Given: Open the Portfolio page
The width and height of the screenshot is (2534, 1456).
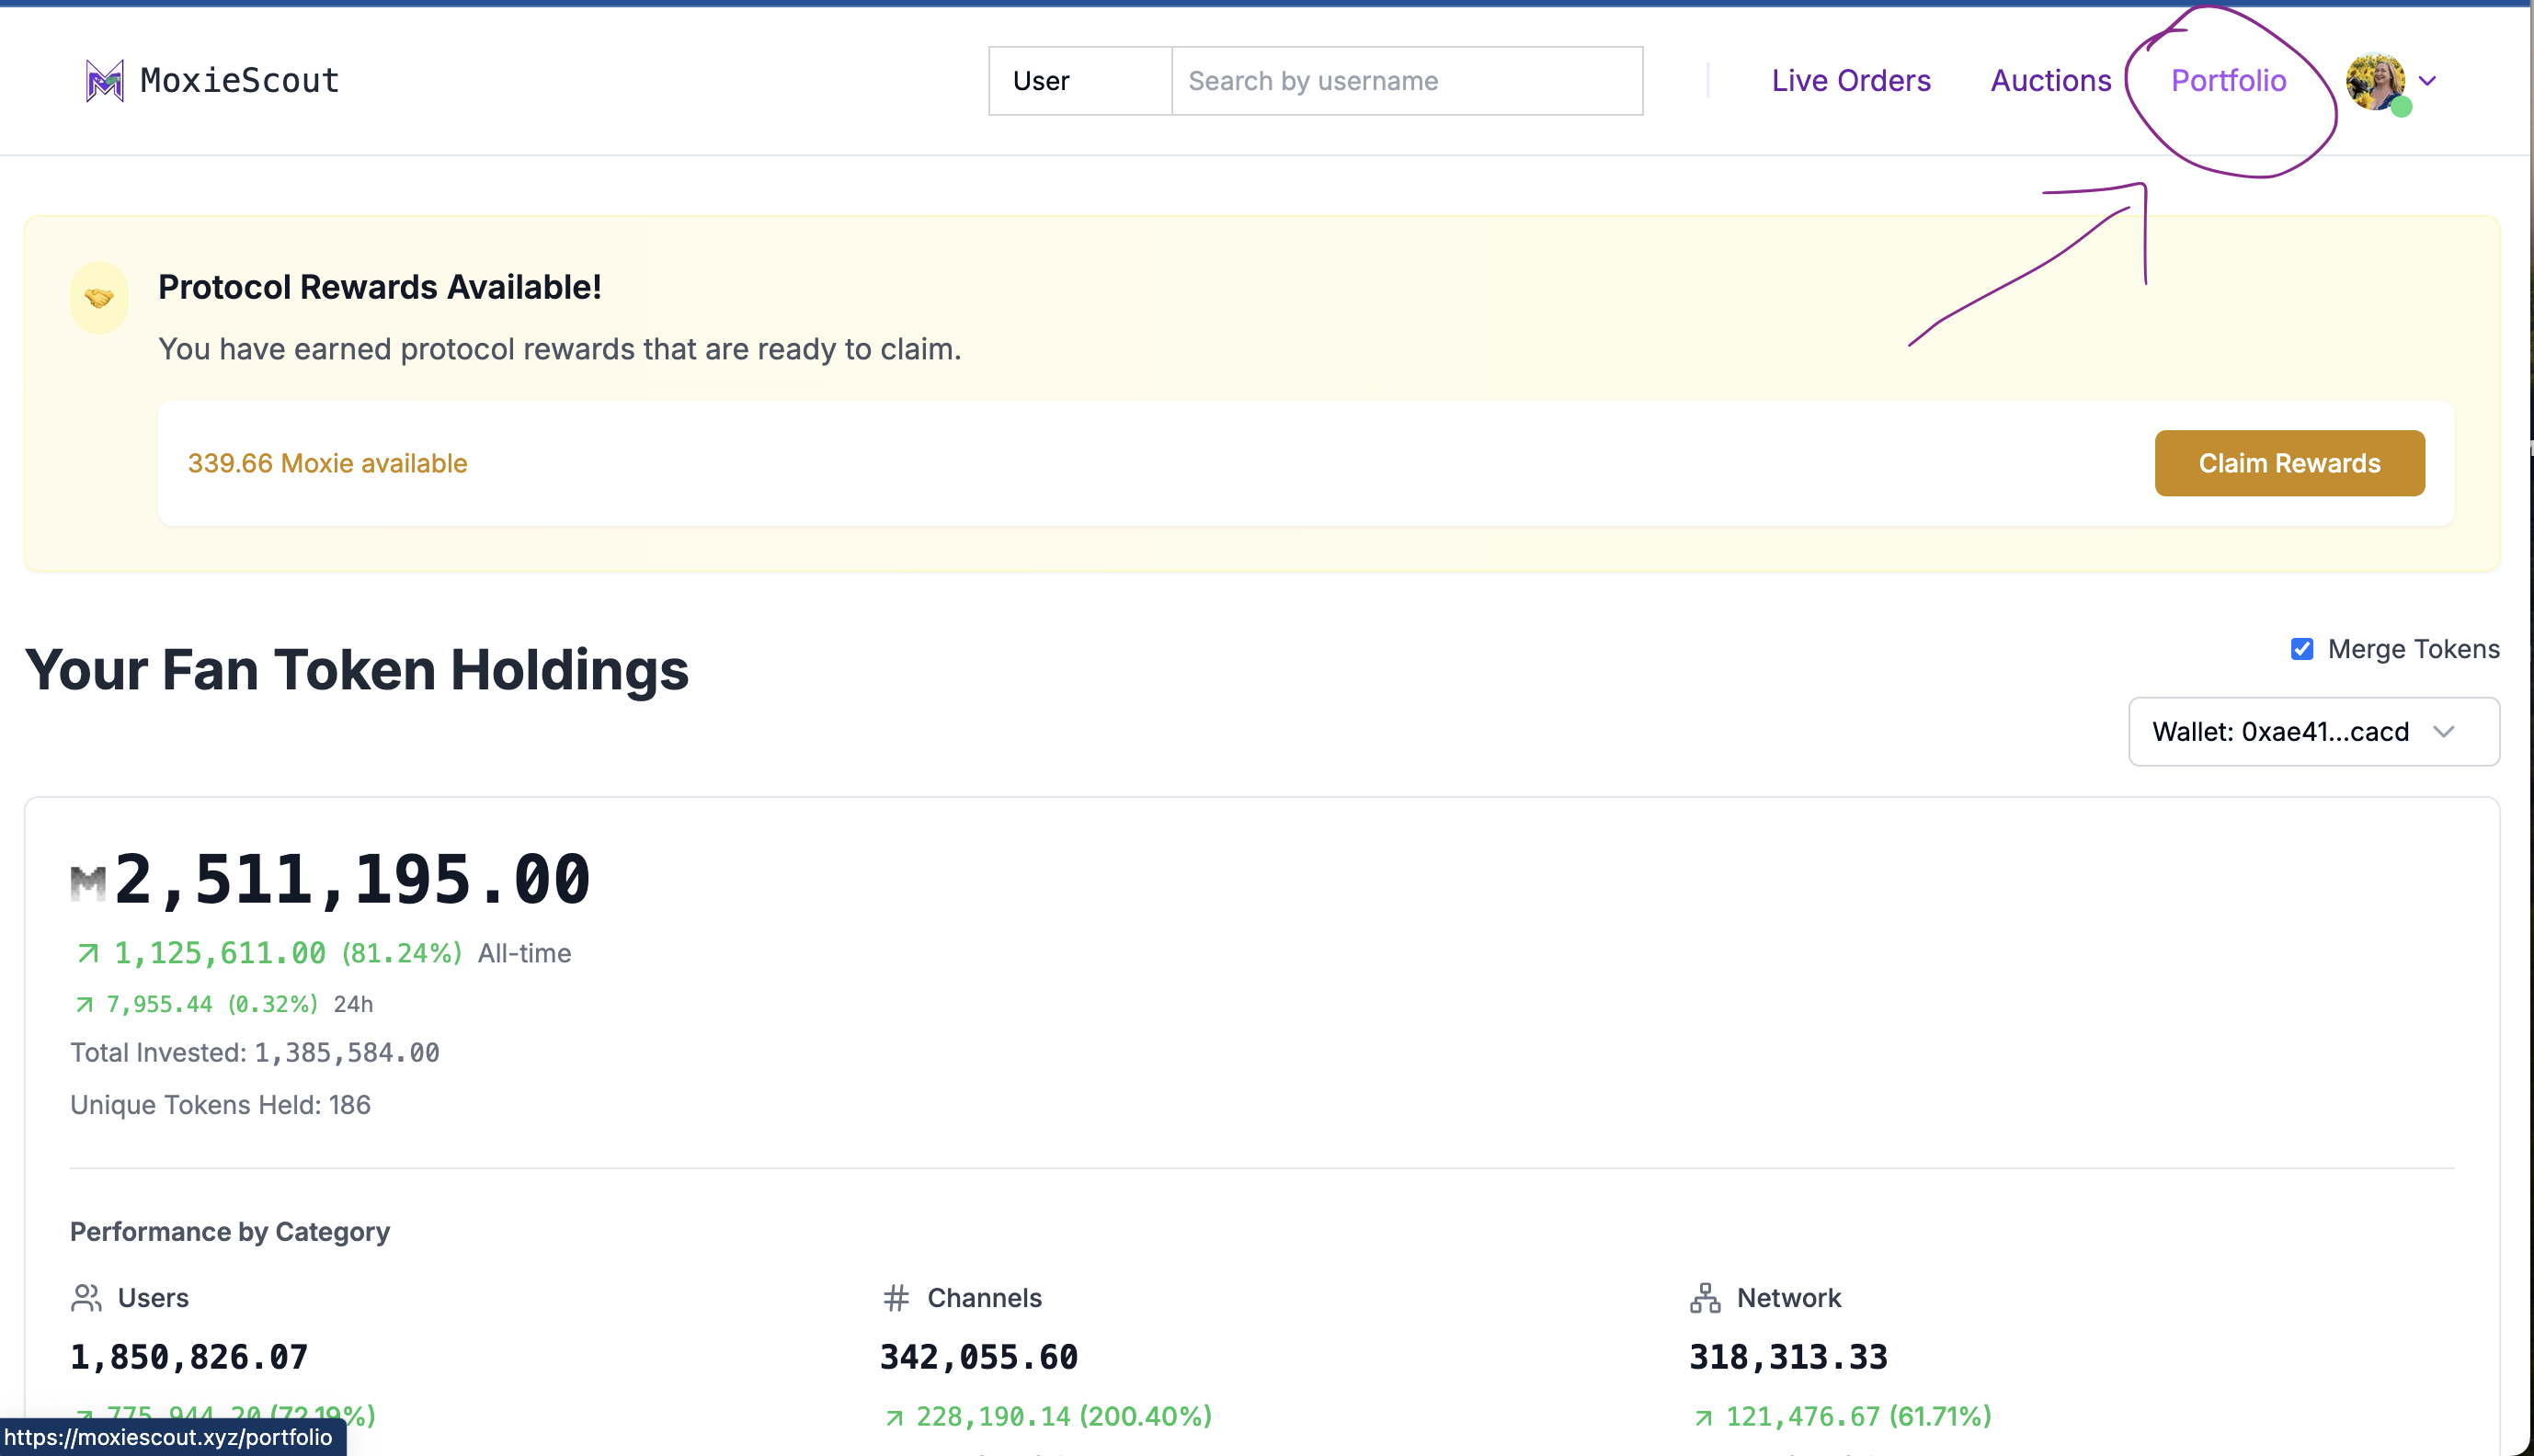Looking at the screenshot, I should click(2228, 80).
